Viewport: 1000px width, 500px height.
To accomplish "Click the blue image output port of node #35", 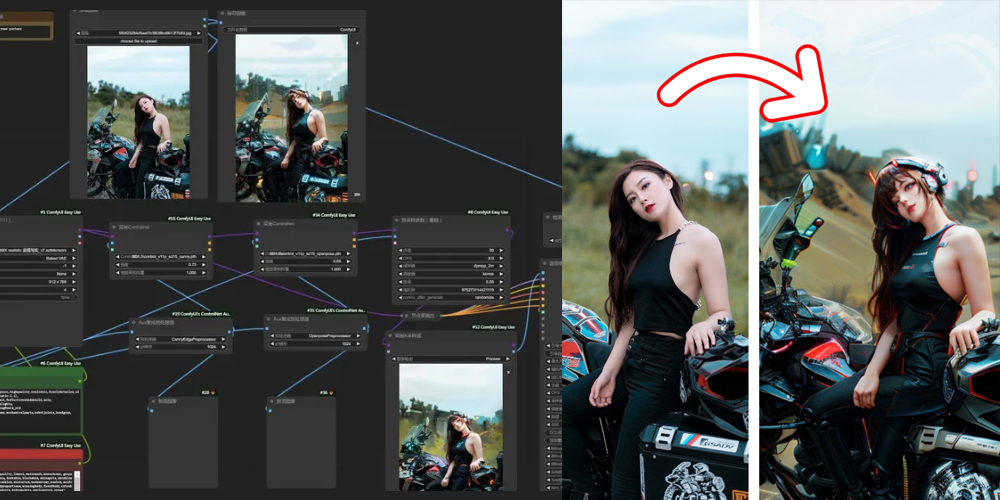I will (x=365, y=327).
